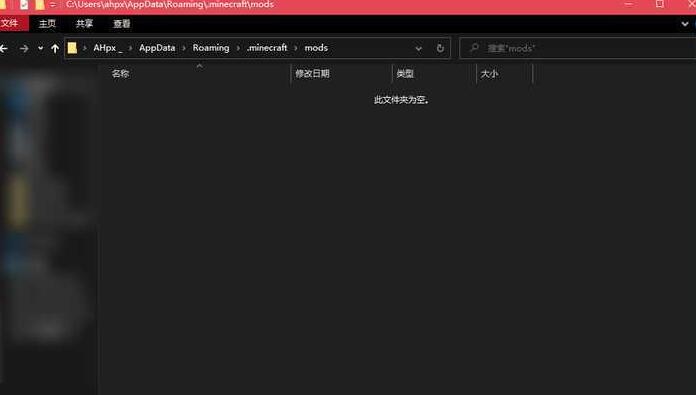Open the recent locations dropdown arrow

[40, 48]
